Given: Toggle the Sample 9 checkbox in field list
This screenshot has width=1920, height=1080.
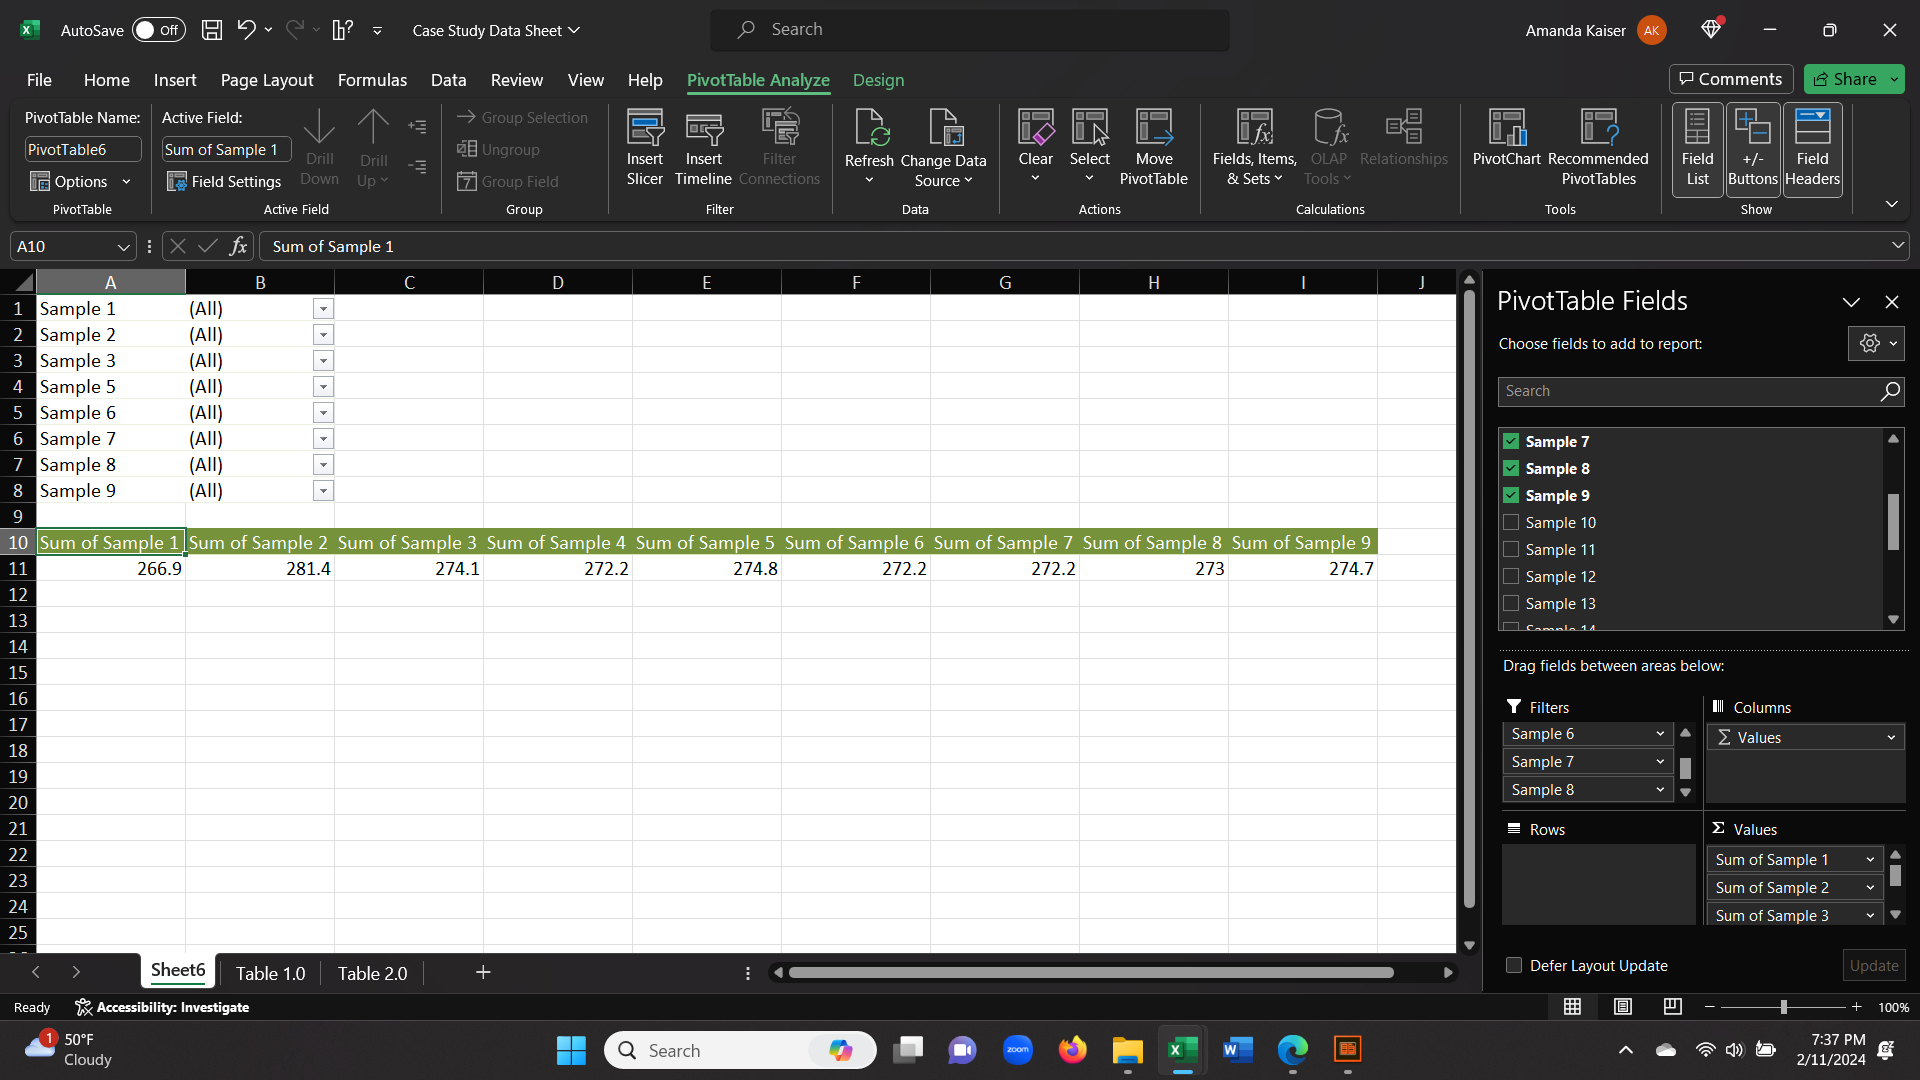Looking at the screenshot, I should point(1511,495).
